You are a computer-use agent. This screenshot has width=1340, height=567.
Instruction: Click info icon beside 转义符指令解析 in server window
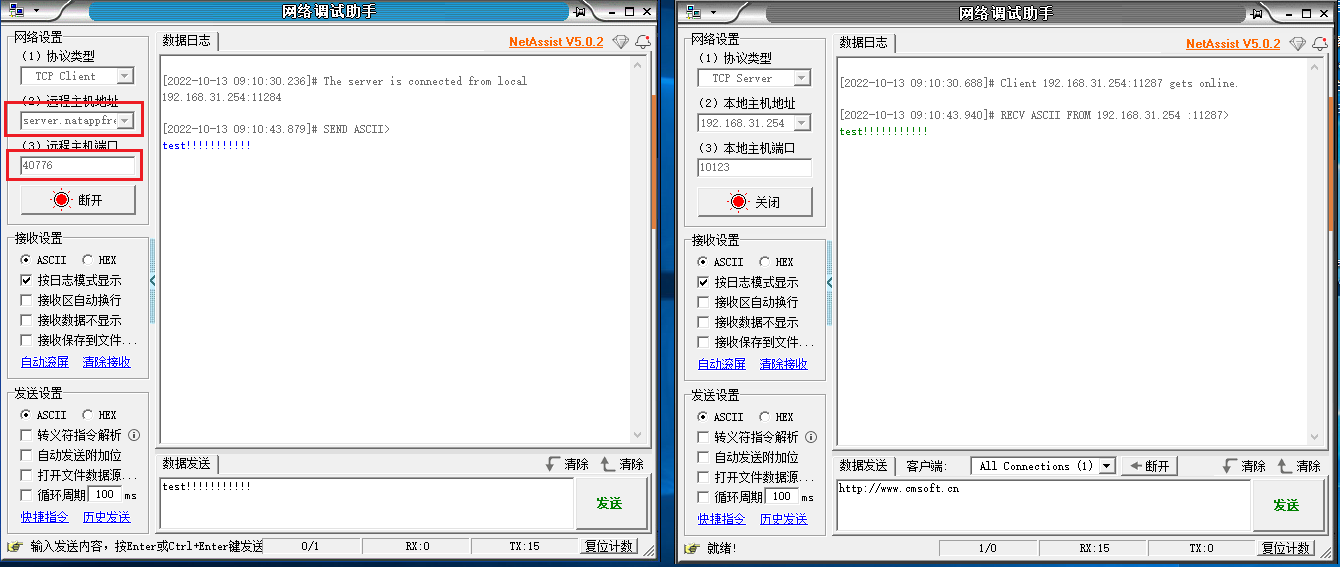(x=811, y=437)
